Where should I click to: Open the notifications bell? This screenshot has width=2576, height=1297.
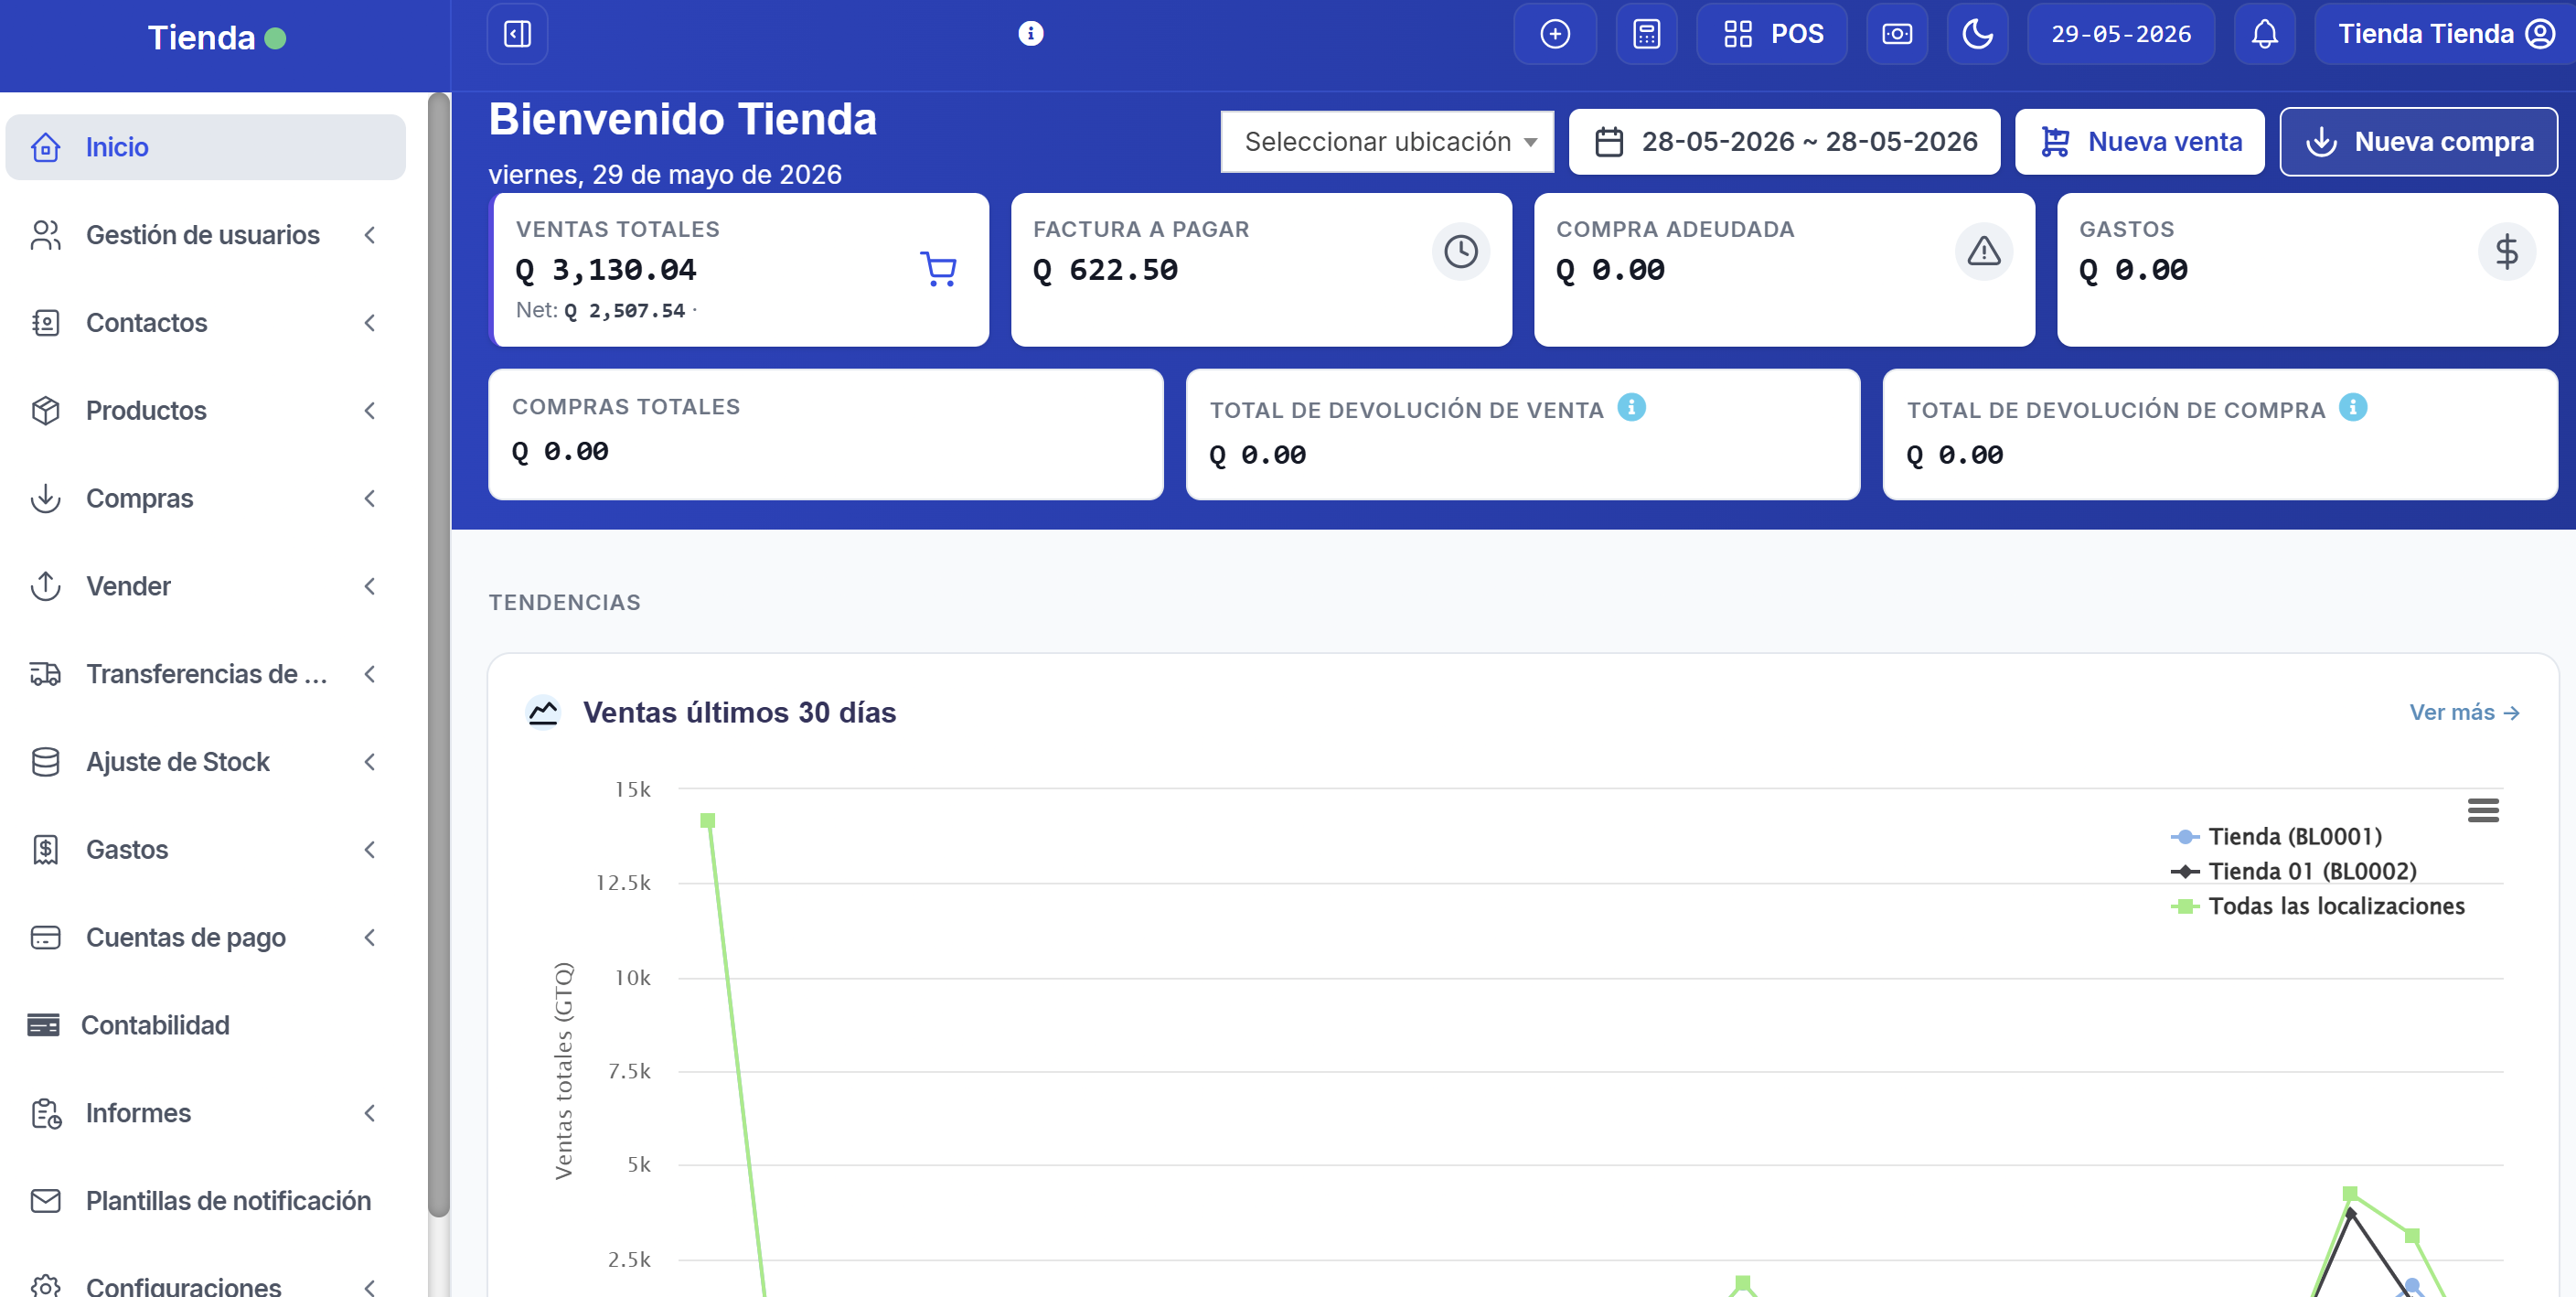(x=2264, y=34)
